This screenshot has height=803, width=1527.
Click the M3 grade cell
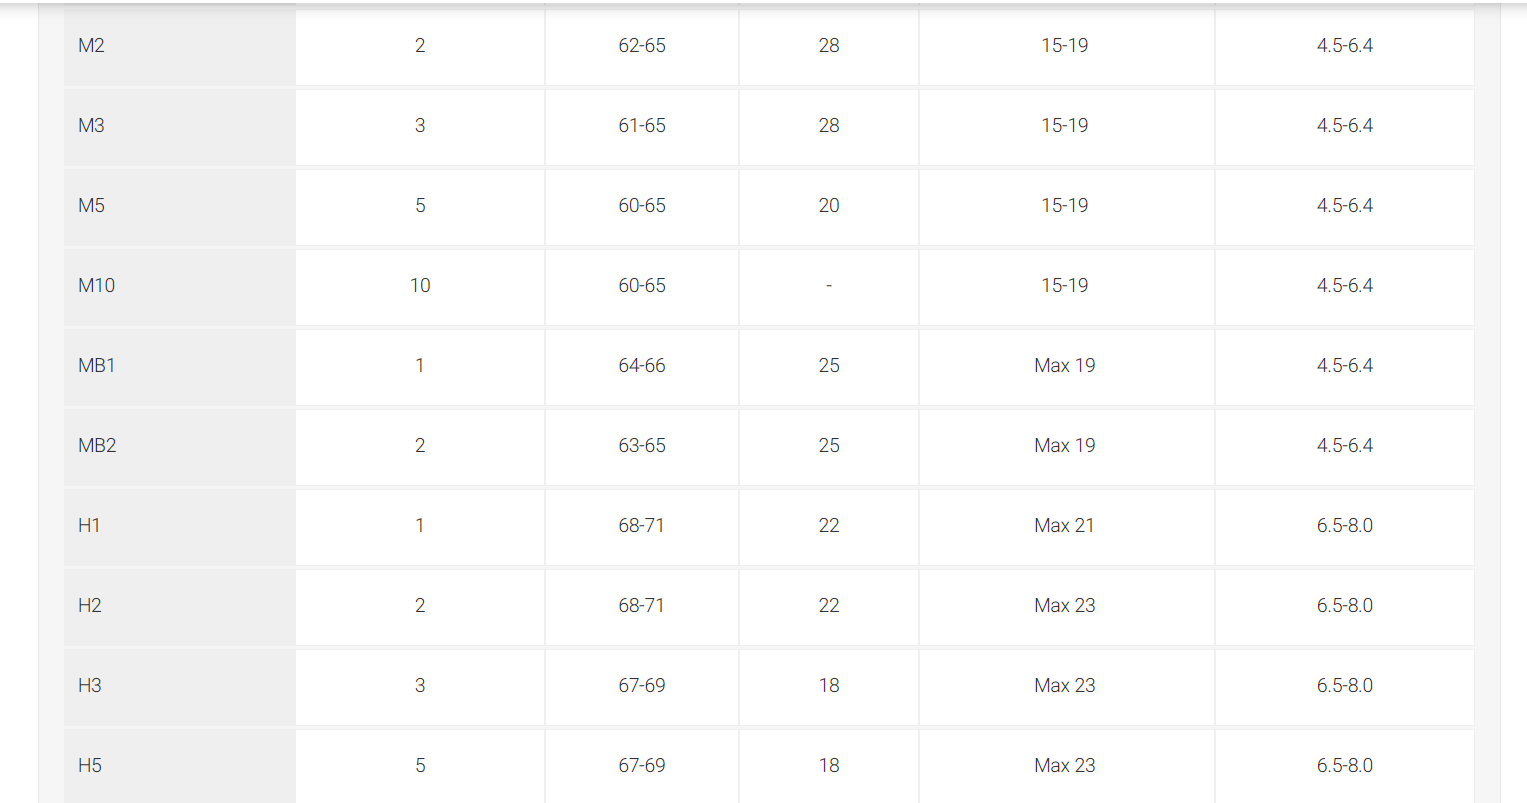(180, 126)
